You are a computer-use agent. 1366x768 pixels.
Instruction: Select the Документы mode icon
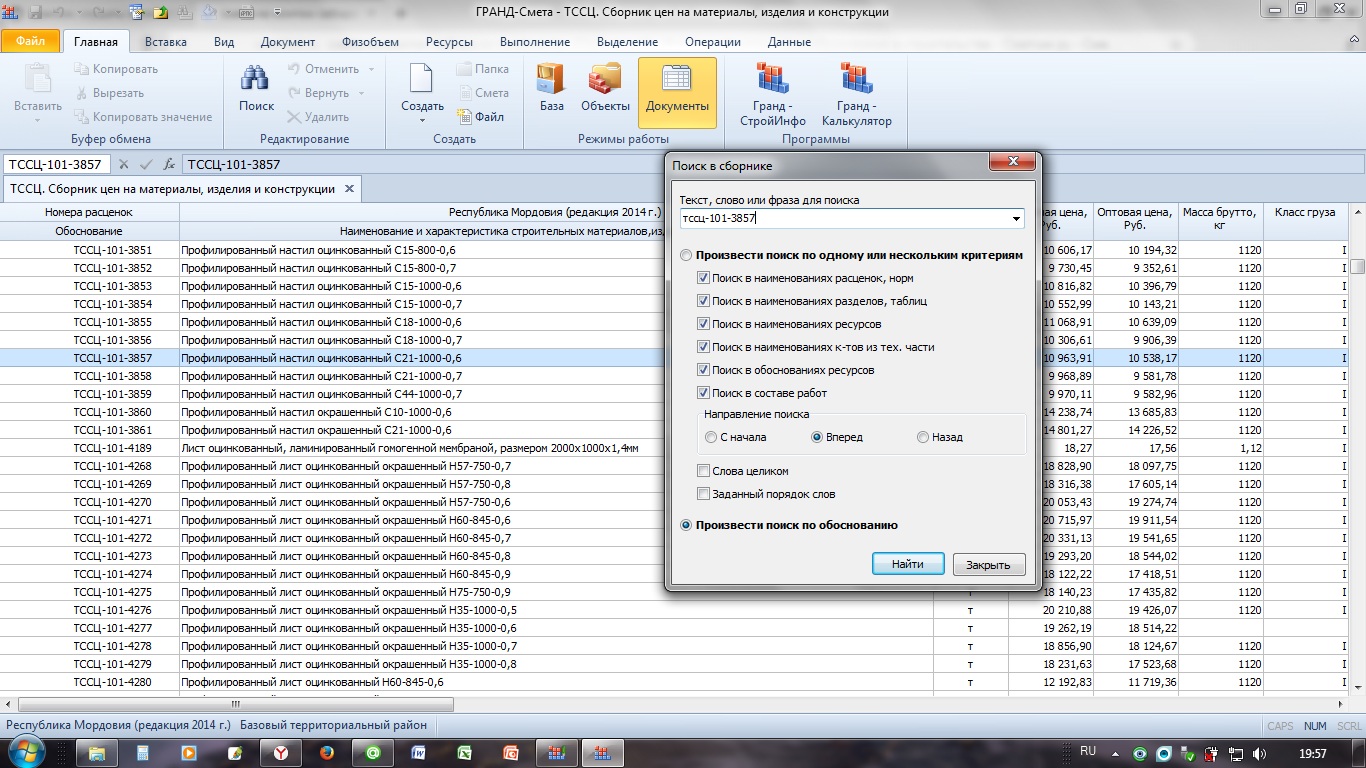coord(677,82)
